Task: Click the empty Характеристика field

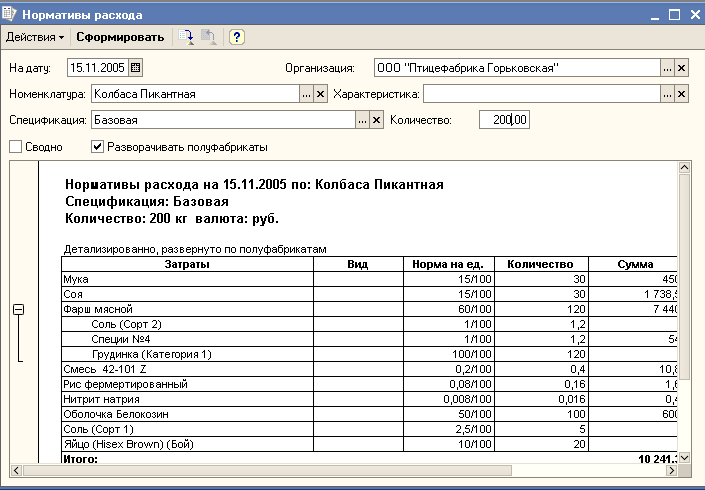Action: [542, 94]
